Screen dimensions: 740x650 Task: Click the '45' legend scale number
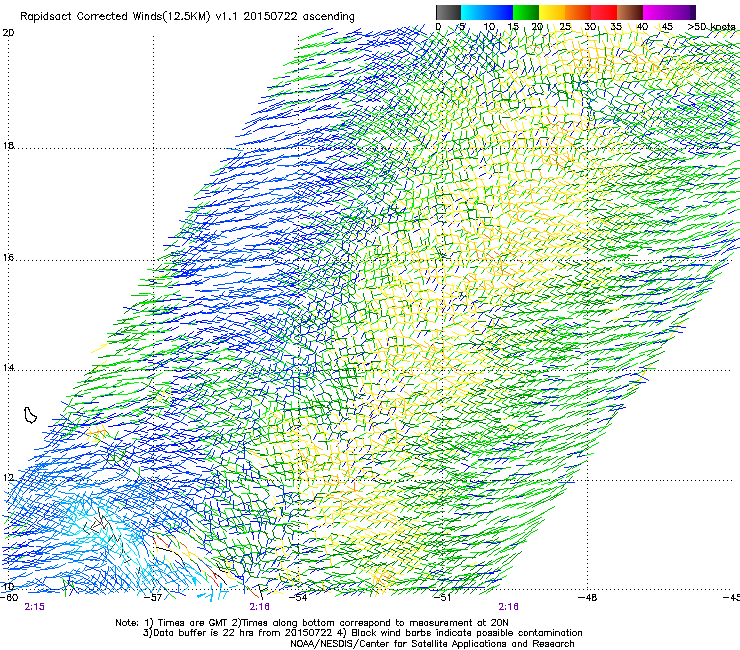(667, 27)
